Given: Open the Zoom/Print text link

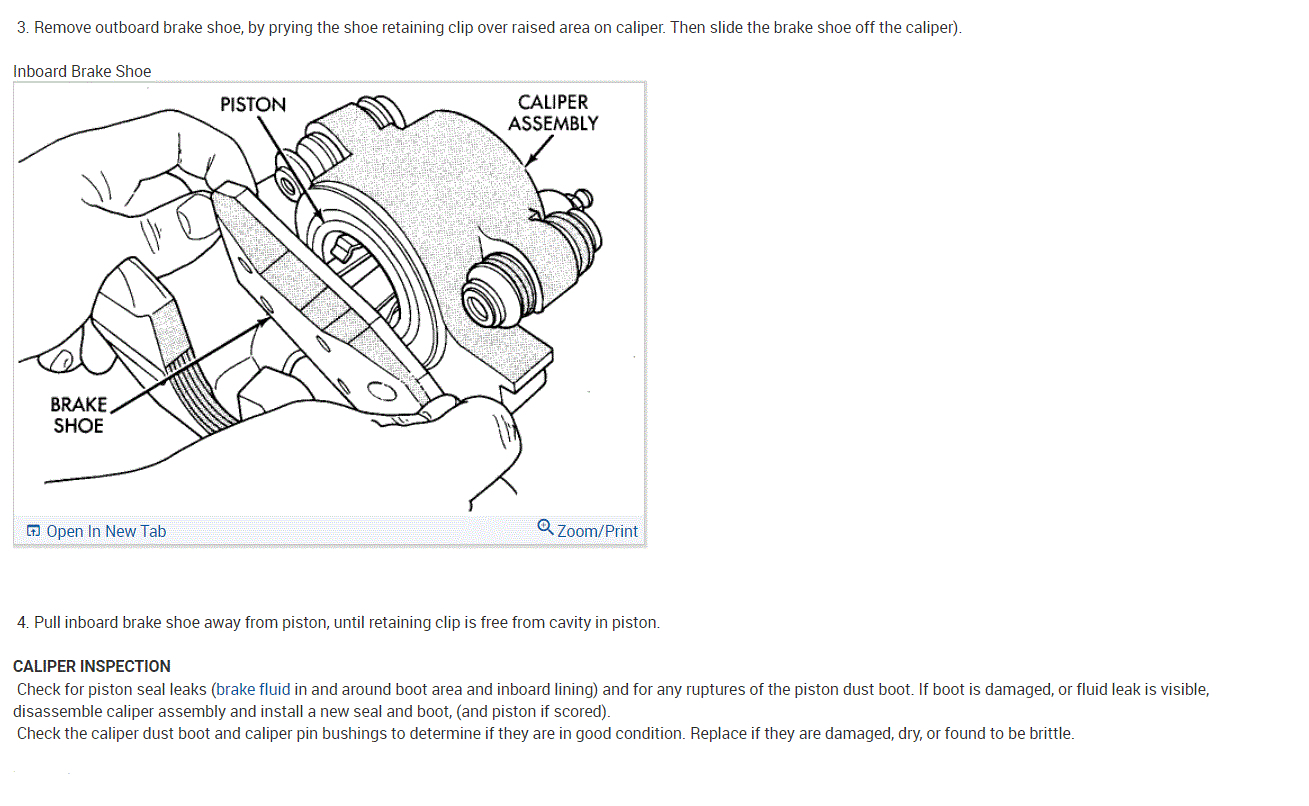Looking at the screenshot, I should click(x=597, y=531).
